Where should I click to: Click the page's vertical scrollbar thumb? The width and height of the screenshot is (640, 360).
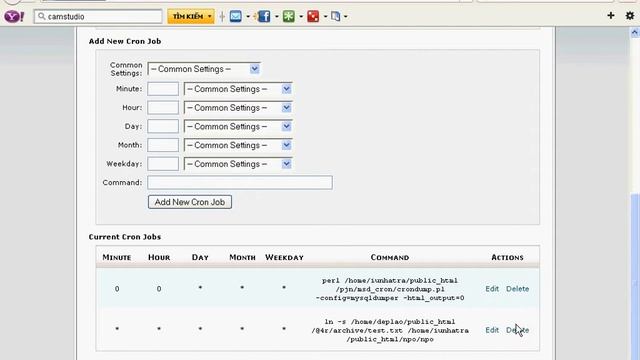(635, 278)
